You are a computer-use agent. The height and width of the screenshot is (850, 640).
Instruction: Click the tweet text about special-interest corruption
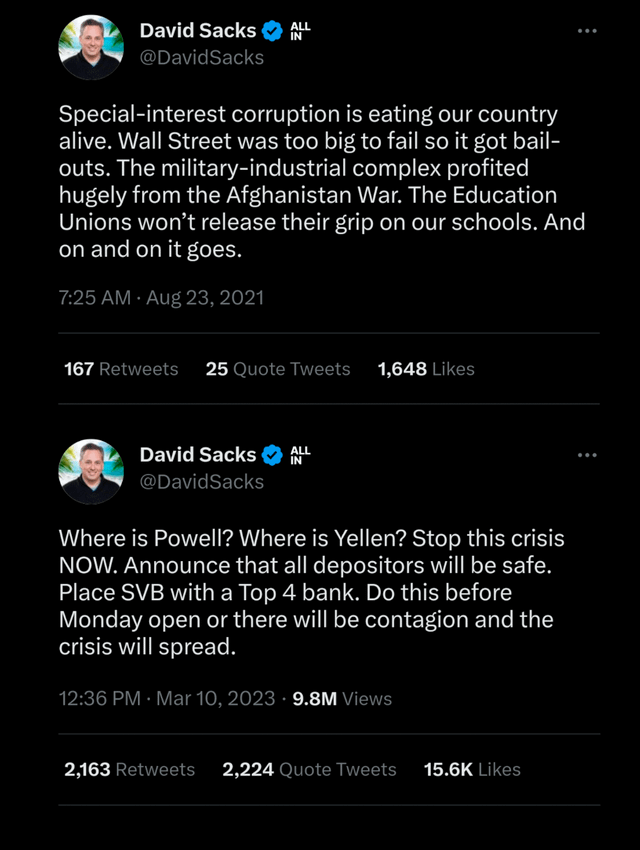(x=320, y=182)
